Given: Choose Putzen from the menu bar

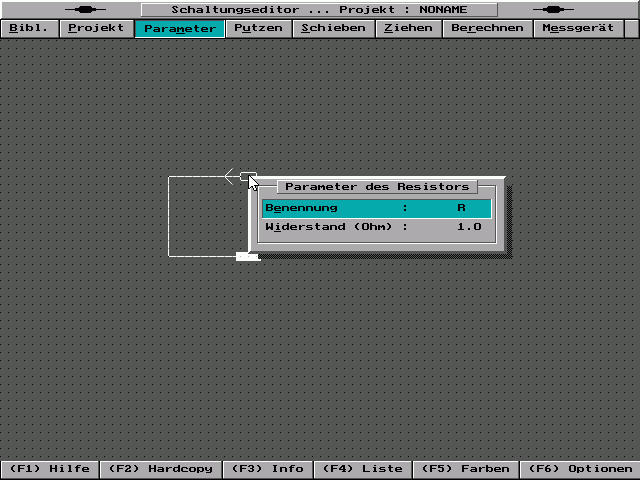Looking at the screenshot, I should pyautogui.click(x=258, y=28).
